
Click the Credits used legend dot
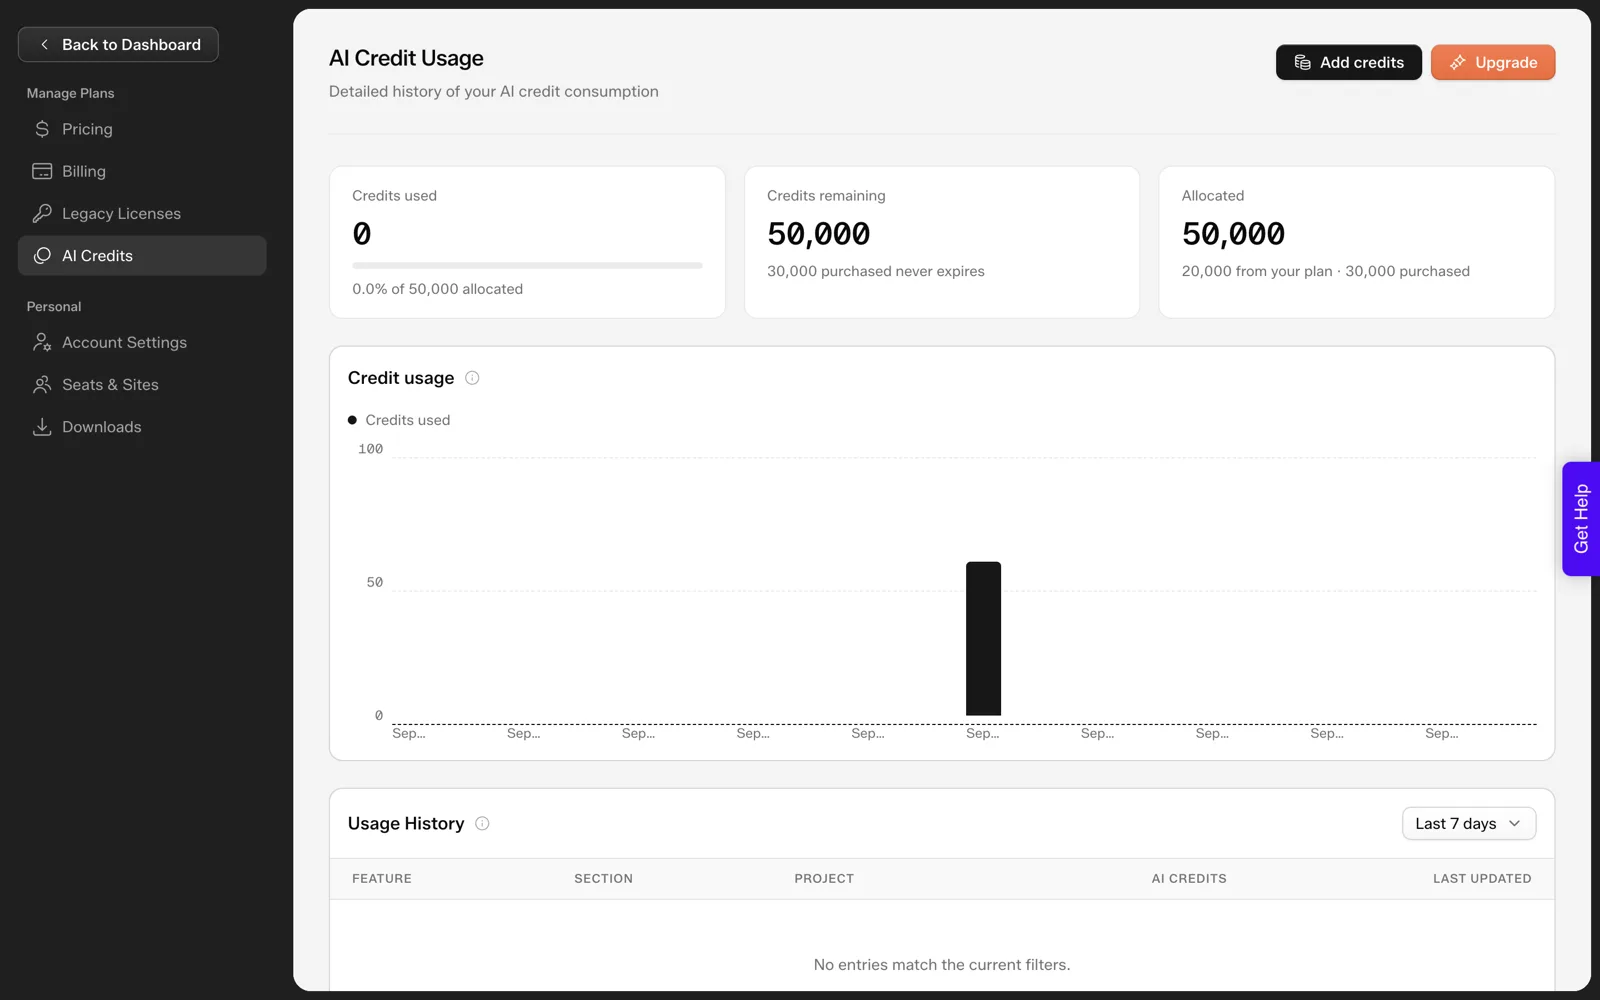[x=352, y=420]
